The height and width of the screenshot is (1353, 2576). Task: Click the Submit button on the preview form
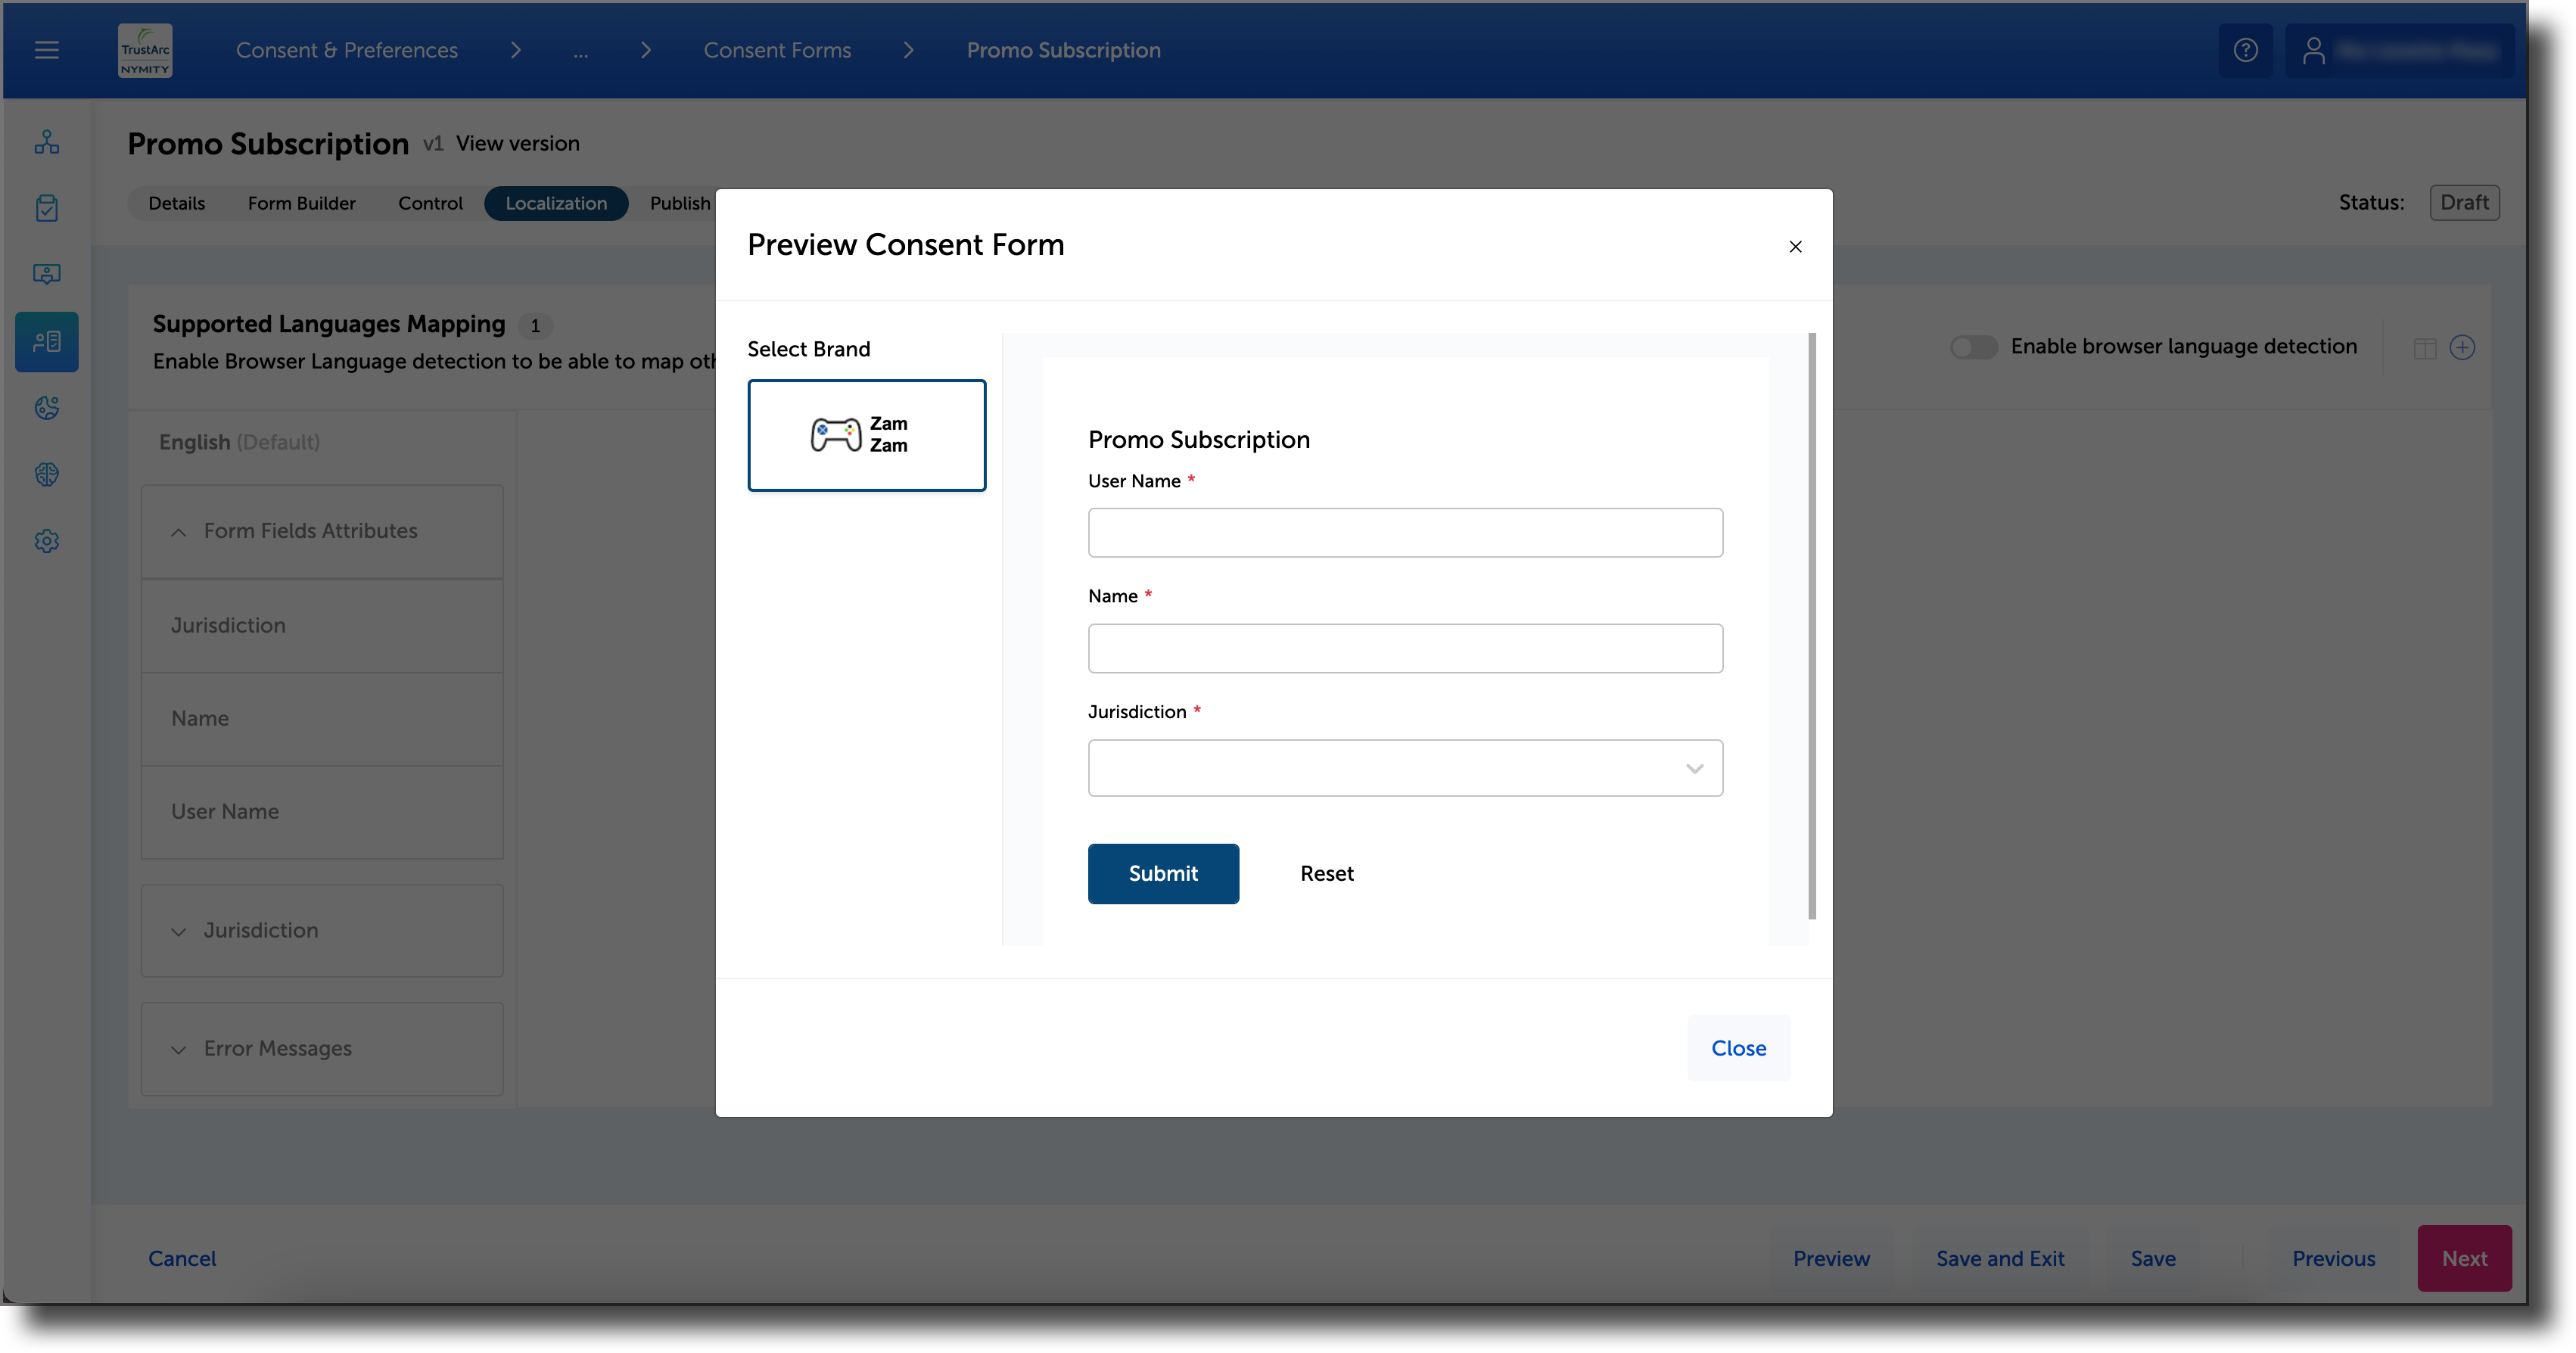tap(1163, 873)
